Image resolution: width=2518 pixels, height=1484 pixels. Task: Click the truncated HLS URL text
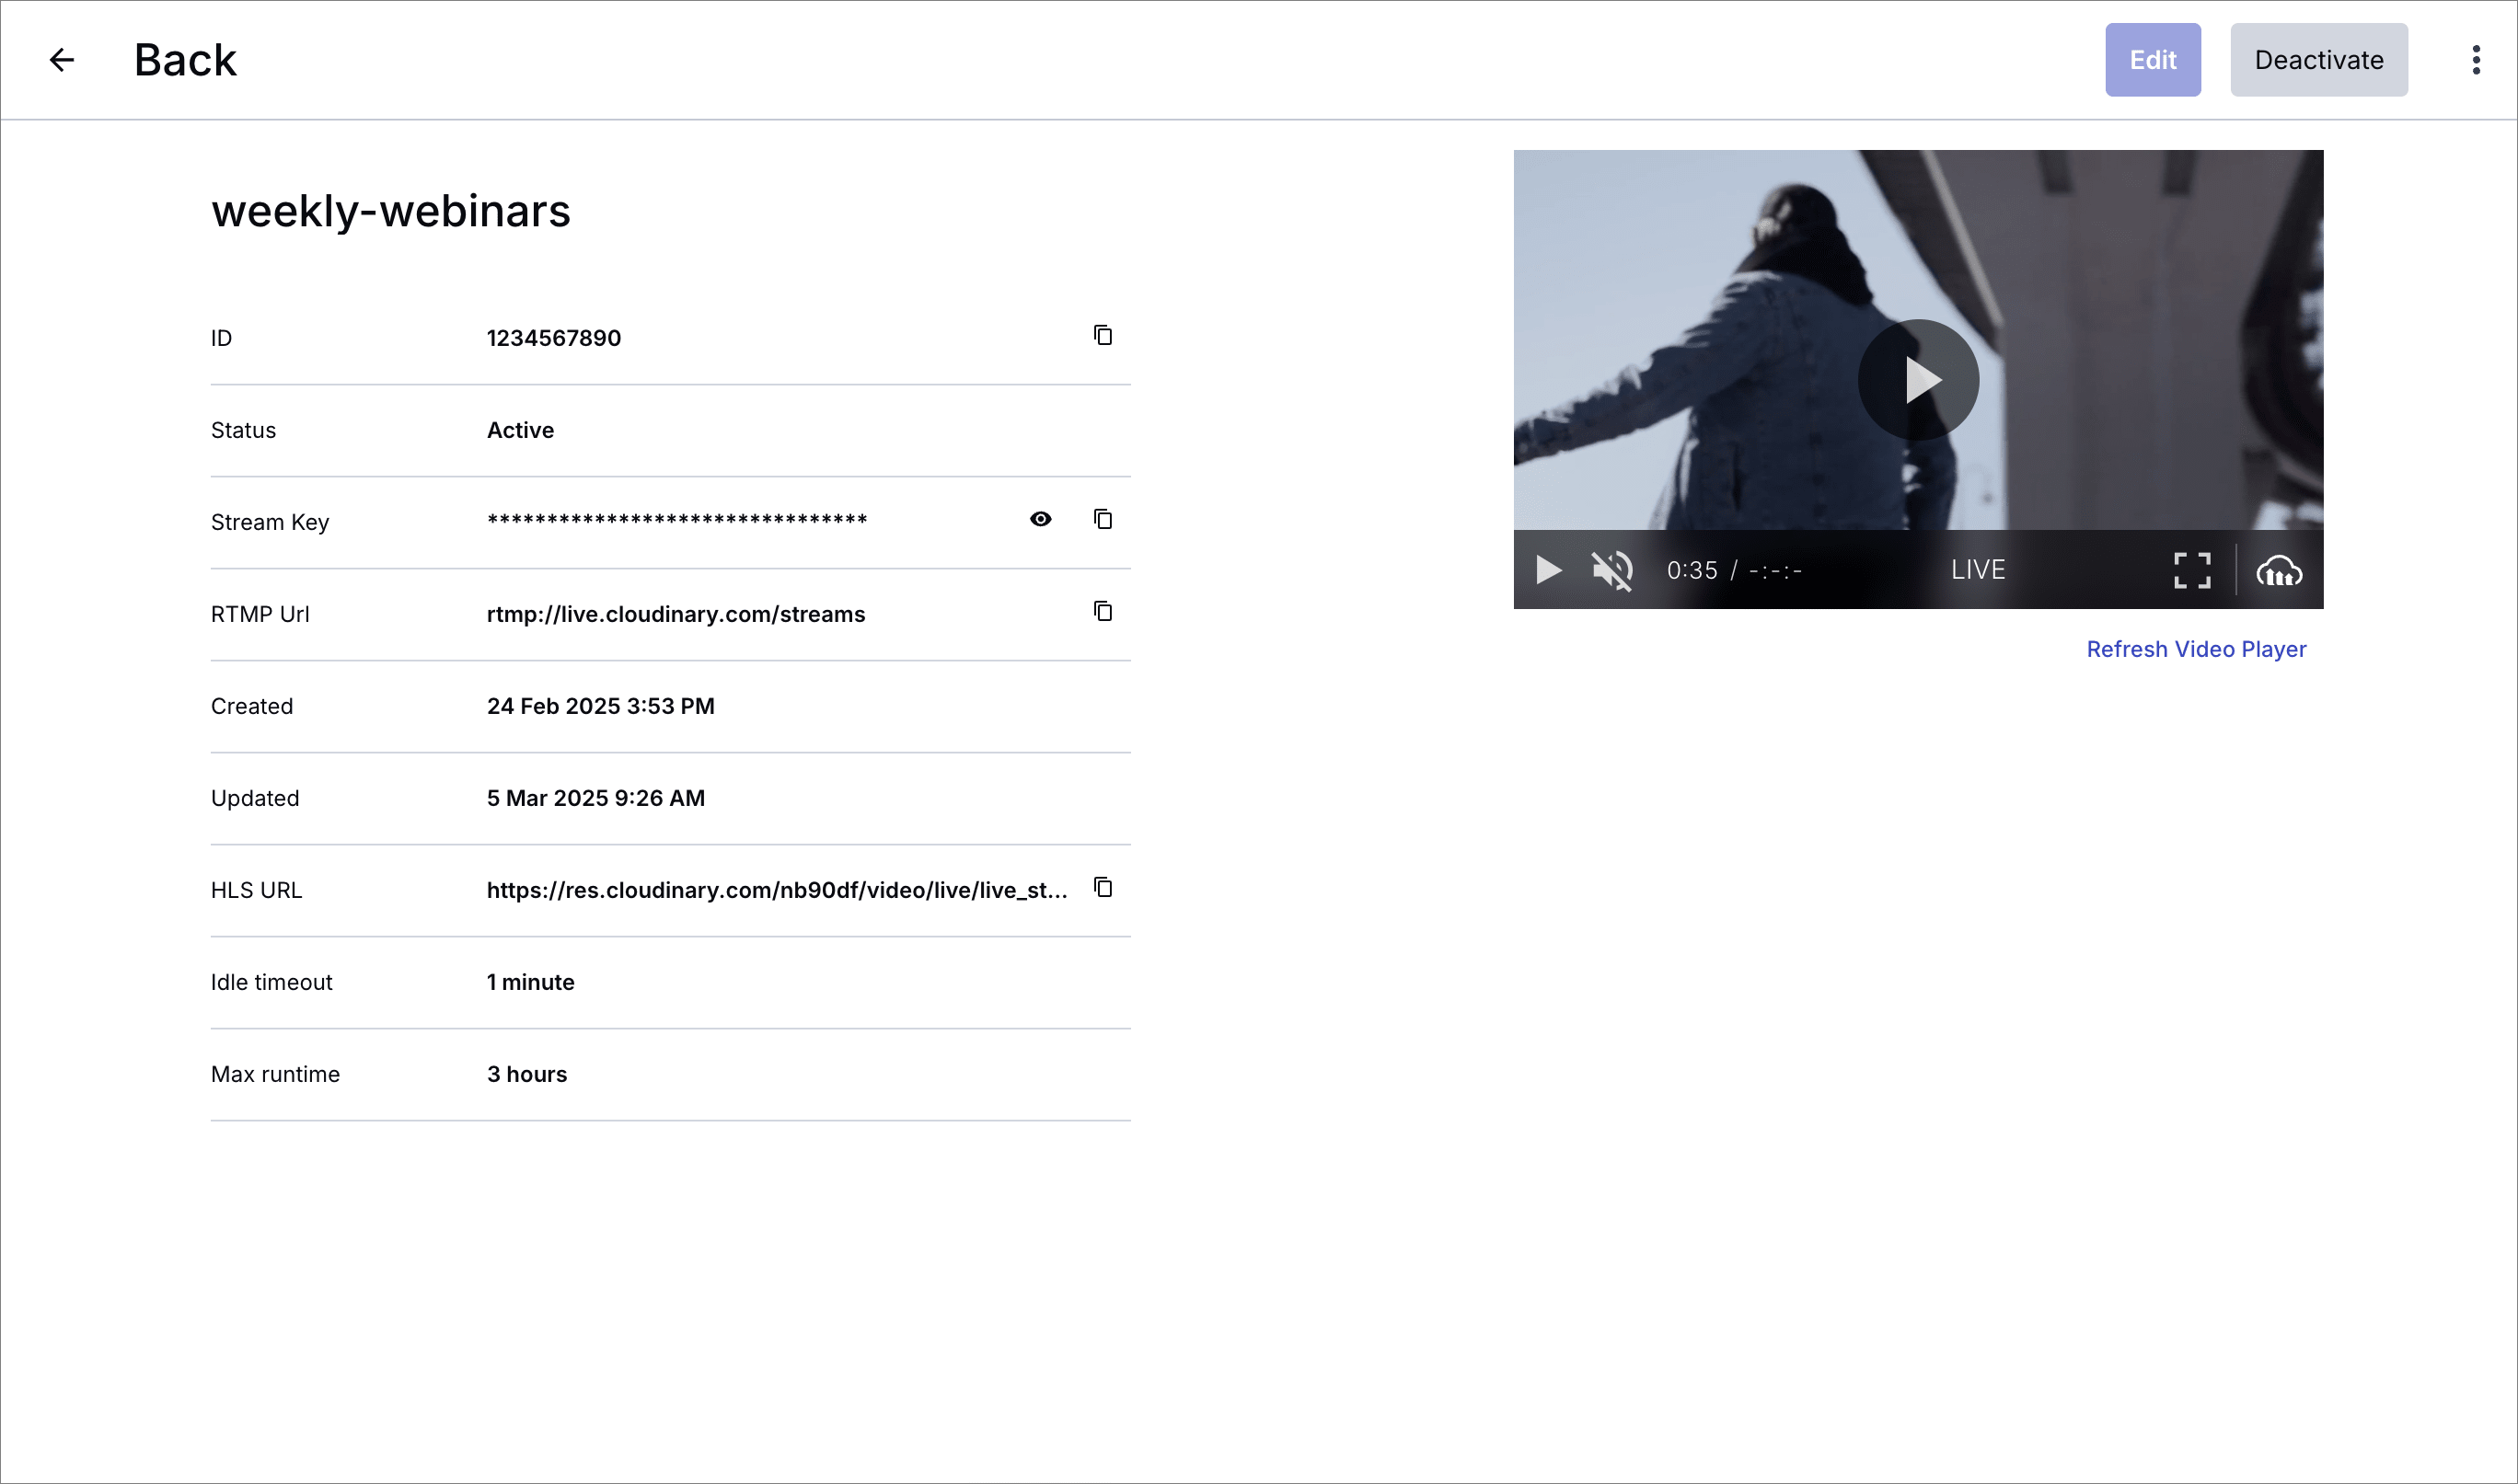(x=777, y=890)
